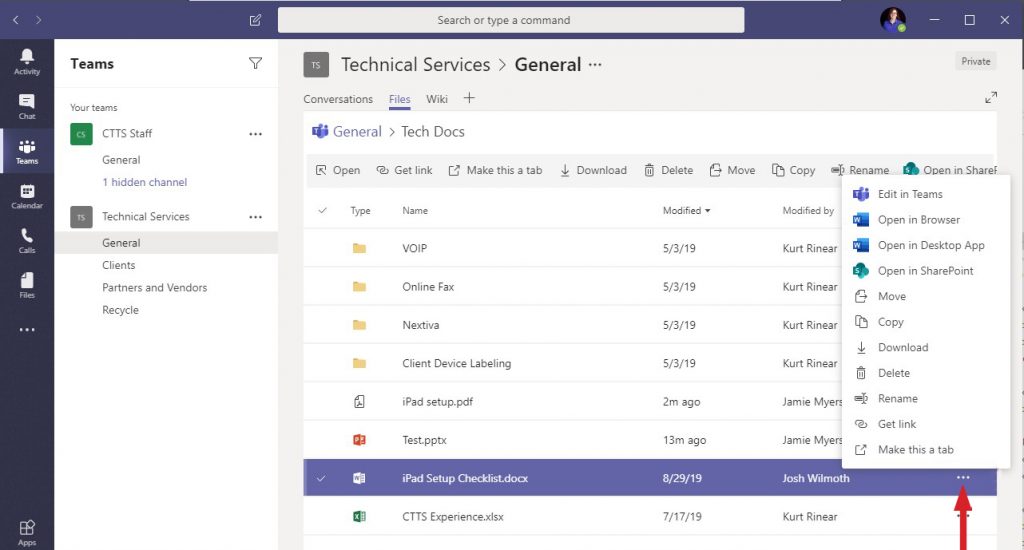Open the Client Device Labeling folder name
The height and width of the screenshot is (550, 1024).
pyautogui.click(x=456, y=363)
